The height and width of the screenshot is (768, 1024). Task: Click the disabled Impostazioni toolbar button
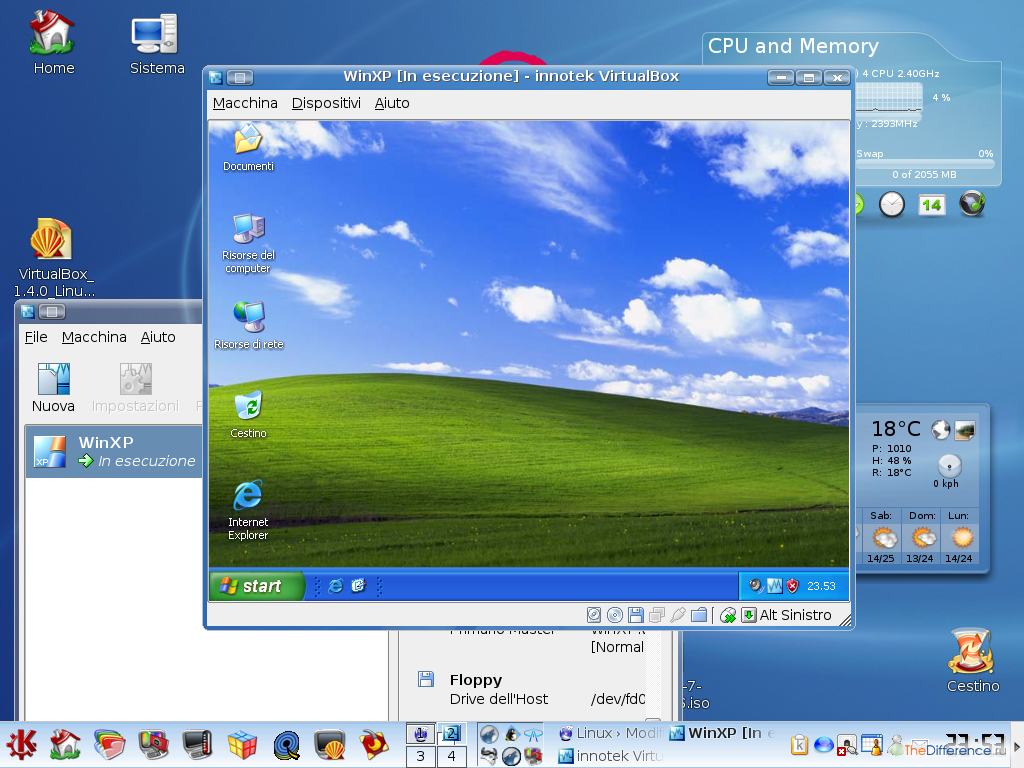click(x=135, y=389)
